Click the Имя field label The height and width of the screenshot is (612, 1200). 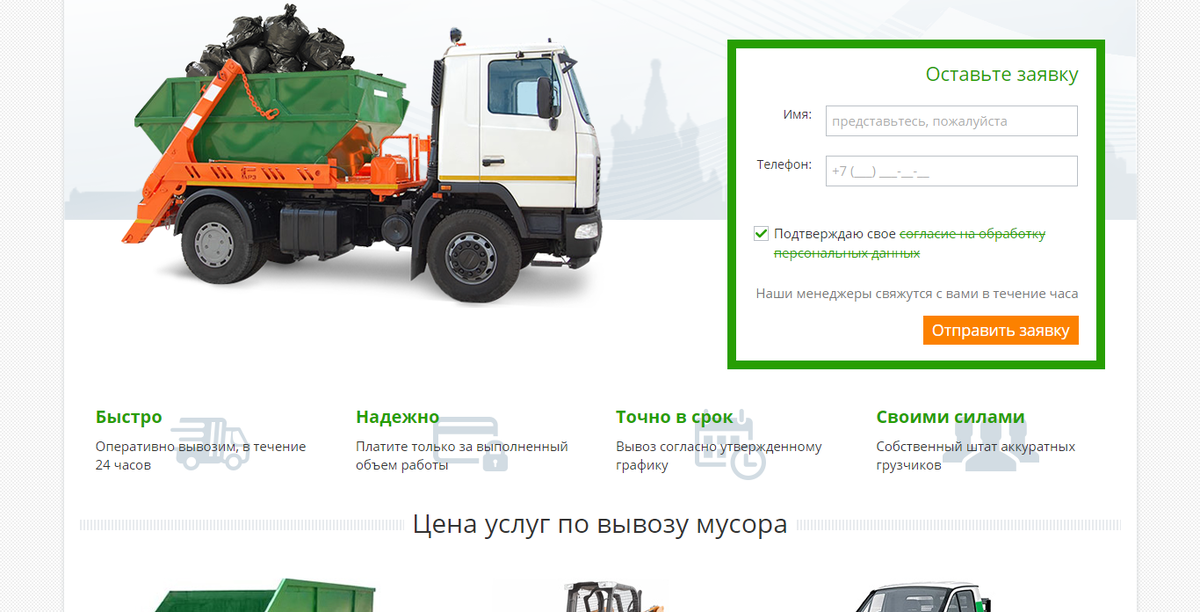pyautogui.click(x=797, y=115)
